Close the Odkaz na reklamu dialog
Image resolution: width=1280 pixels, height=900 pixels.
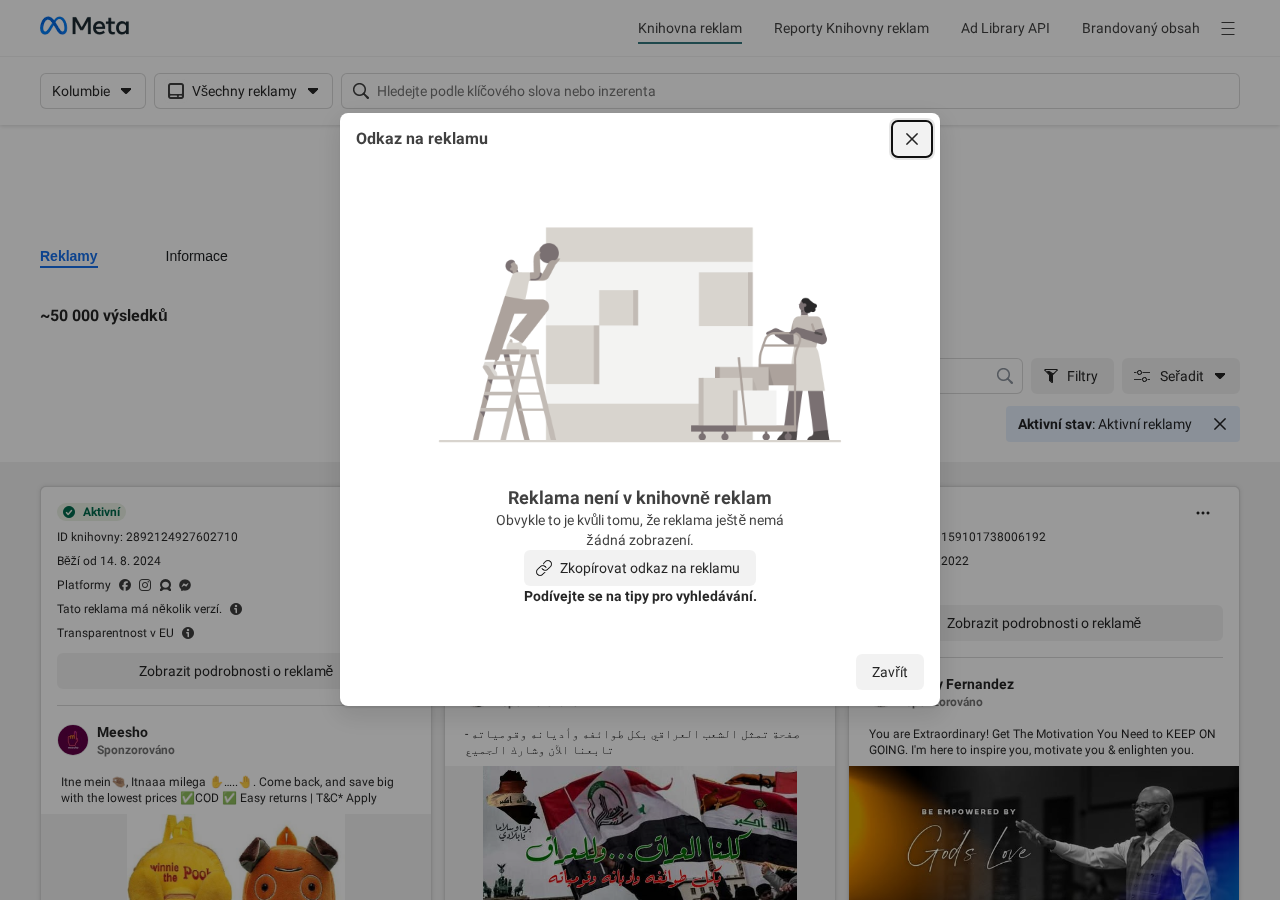(911, 139)
